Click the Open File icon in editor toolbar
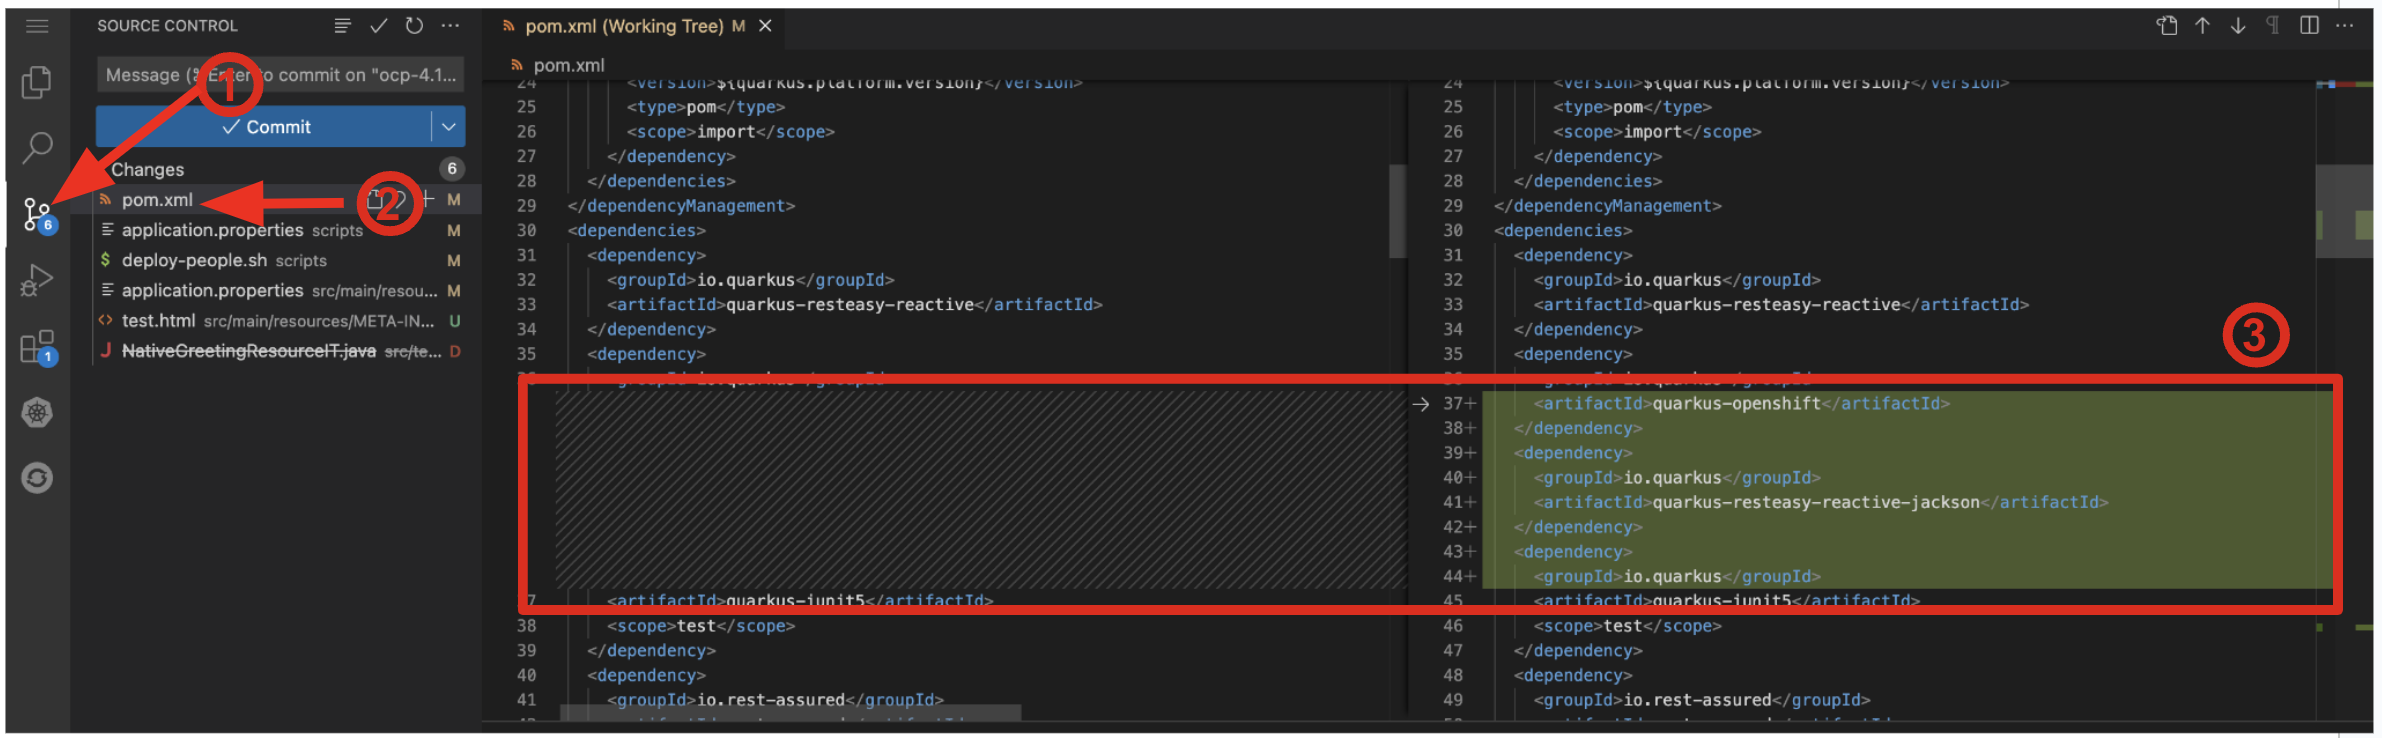 2166,26
